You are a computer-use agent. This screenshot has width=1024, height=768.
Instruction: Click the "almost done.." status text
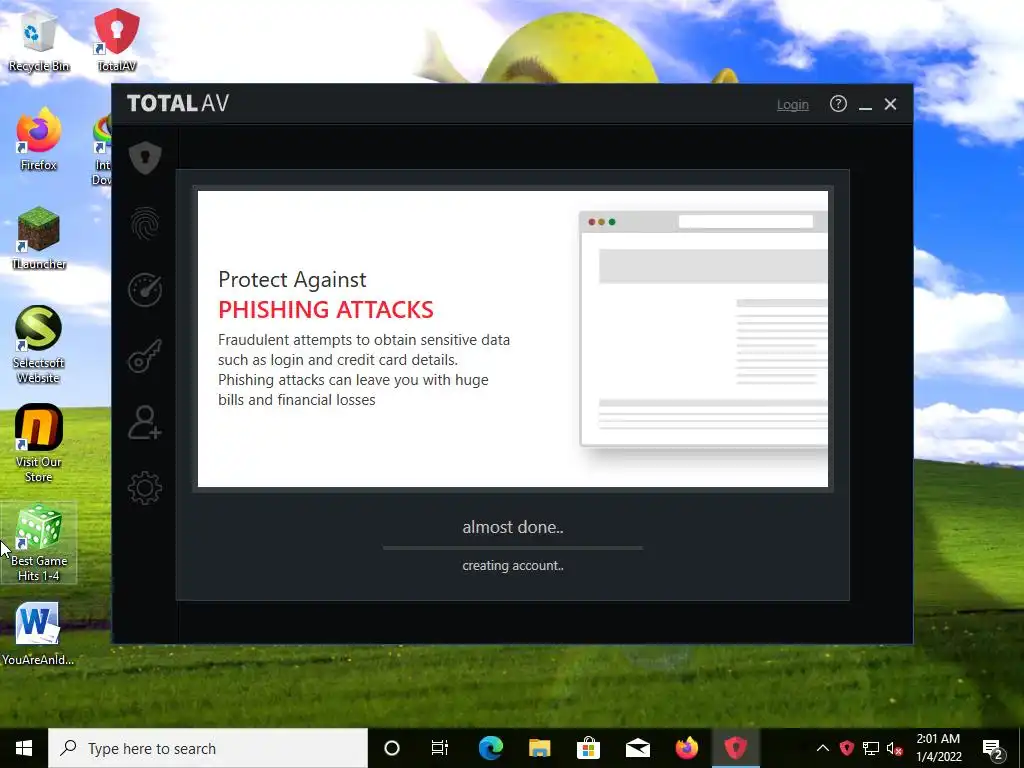point(513,527)
